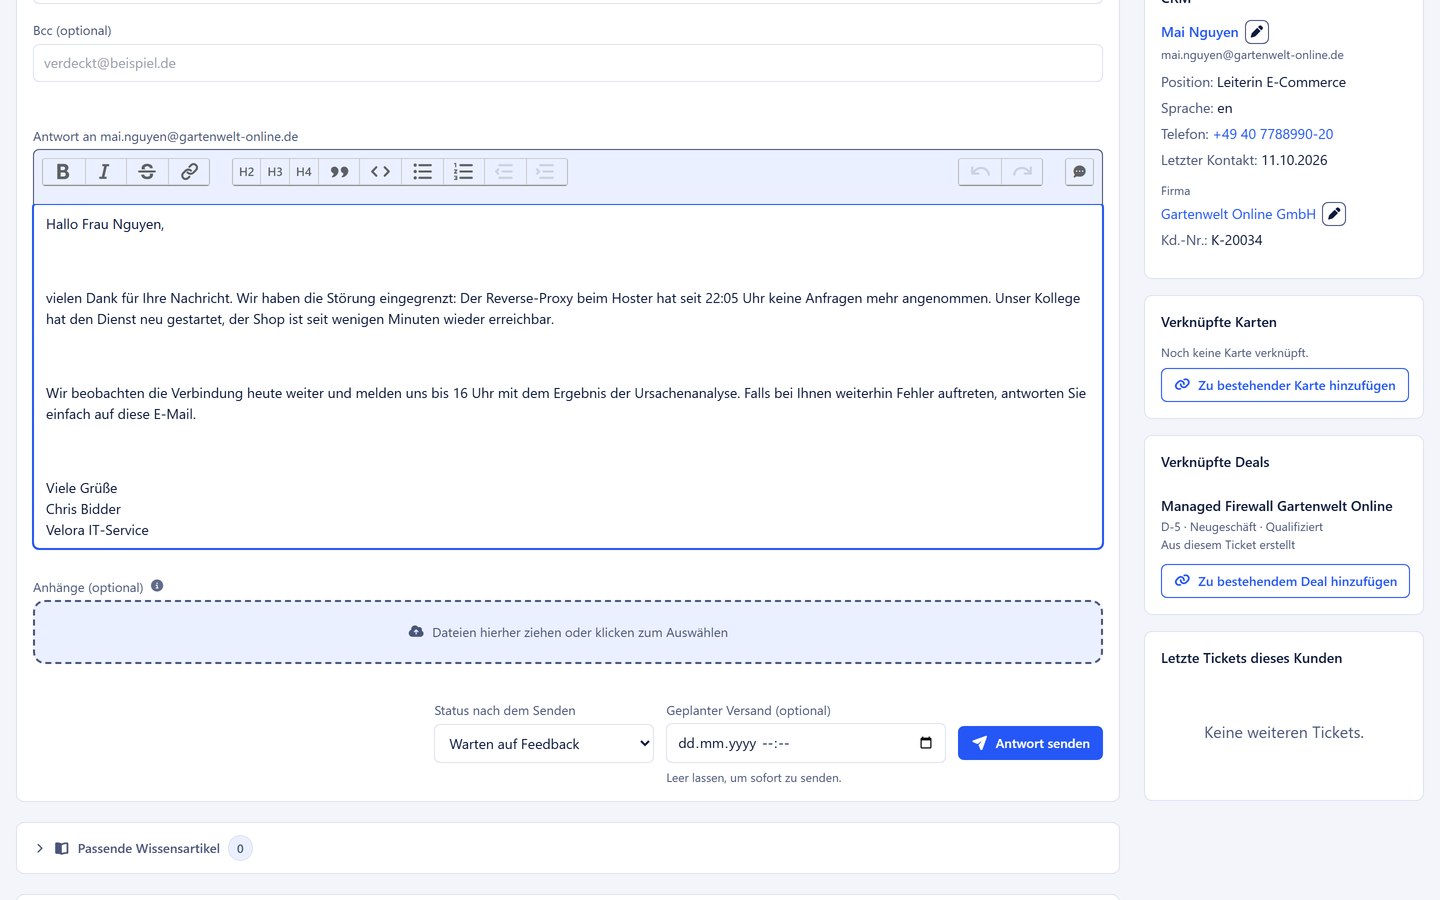
Task: Increase list indent
Action: (546, 172)
